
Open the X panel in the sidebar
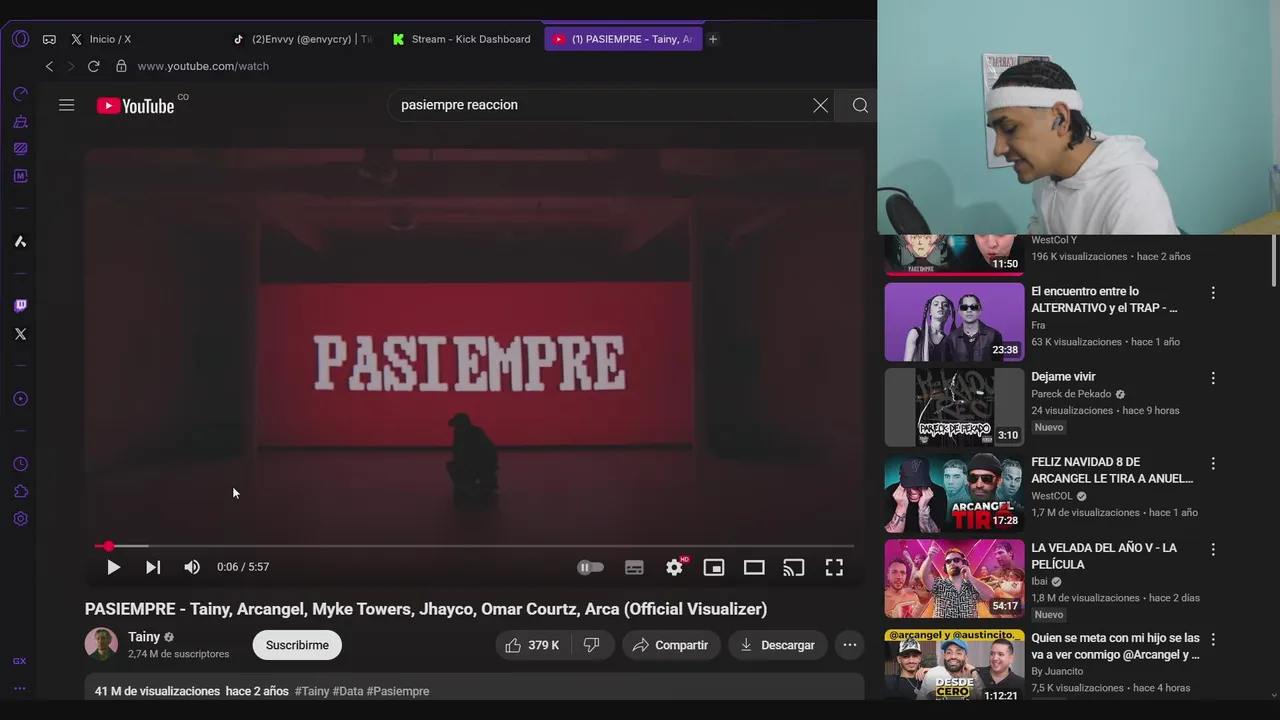[20, 334]
